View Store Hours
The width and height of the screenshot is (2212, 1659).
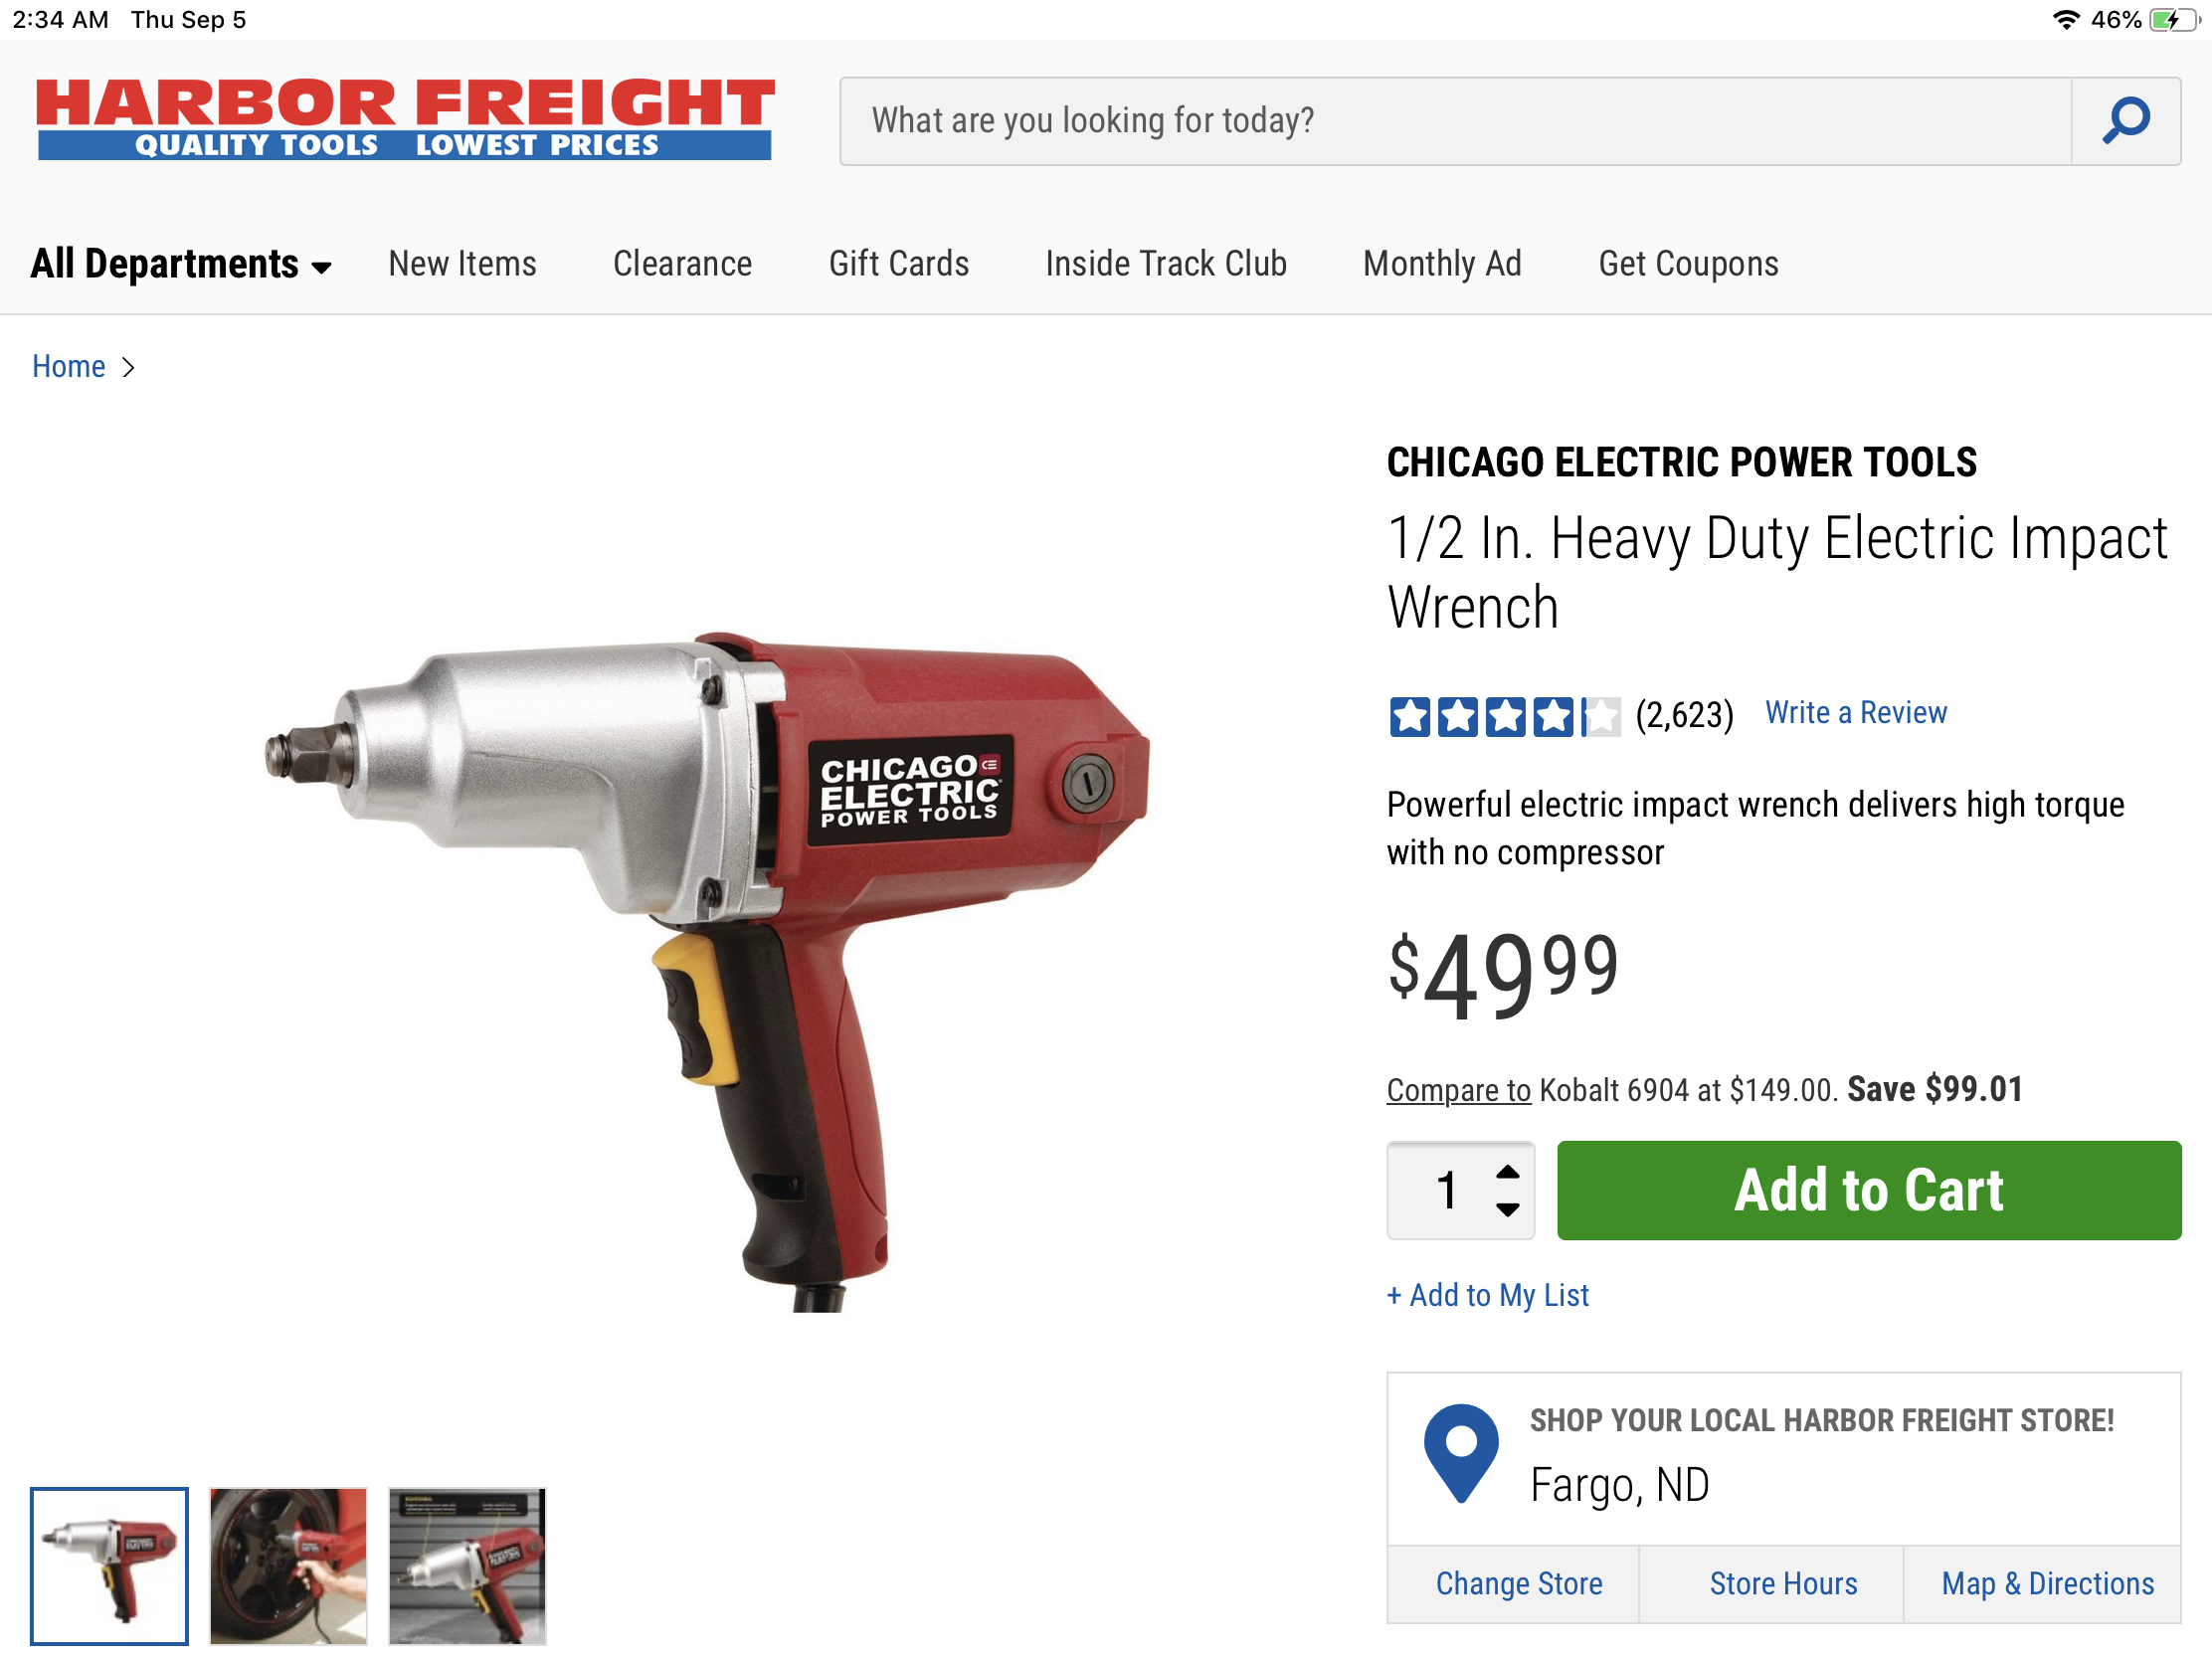[x=1783, y=1584]
